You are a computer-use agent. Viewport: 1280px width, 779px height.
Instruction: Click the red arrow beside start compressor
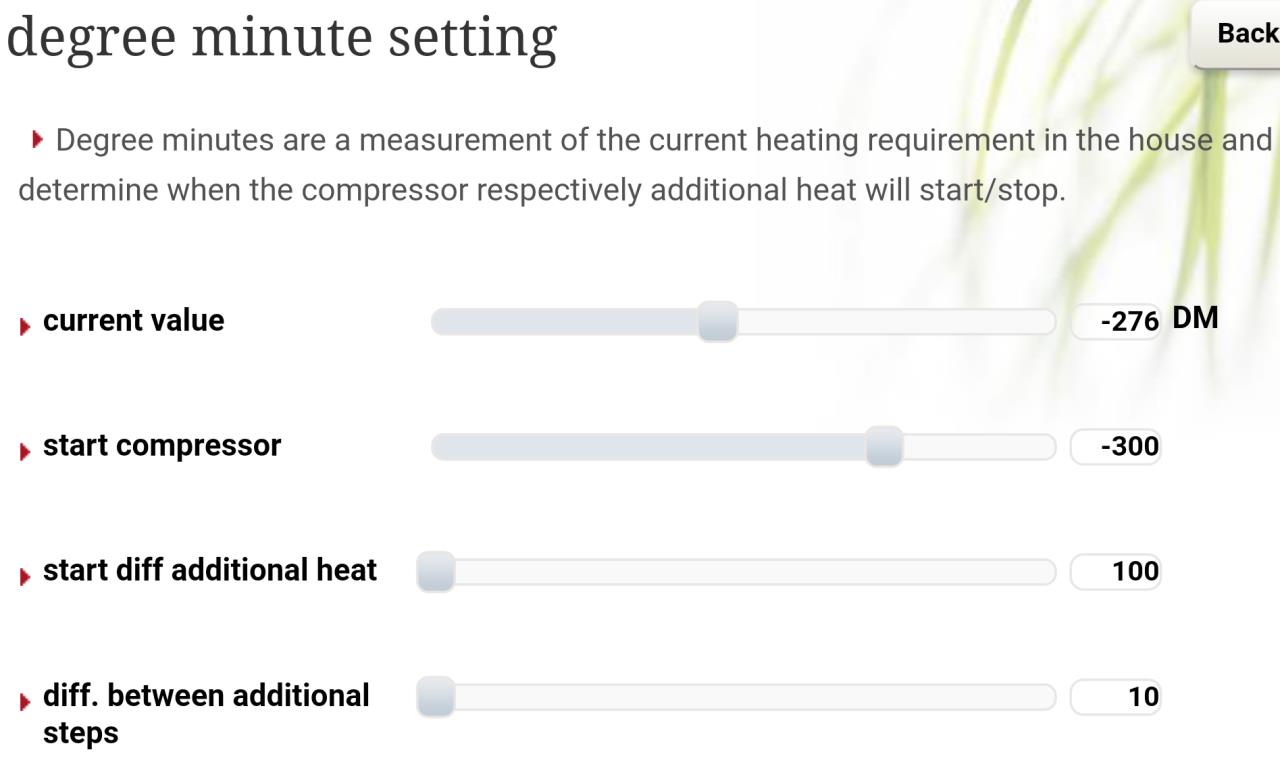click(25, 450)
